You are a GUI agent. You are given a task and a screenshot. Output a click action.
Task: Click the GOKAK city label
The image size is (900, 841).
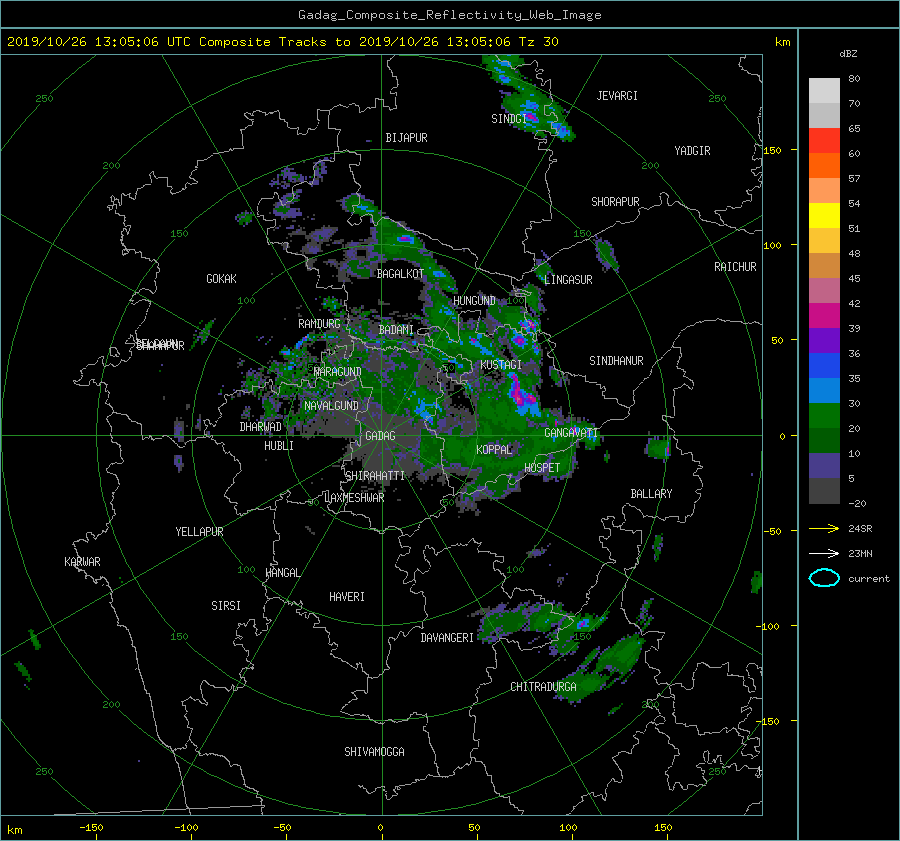tap(222, 279)
